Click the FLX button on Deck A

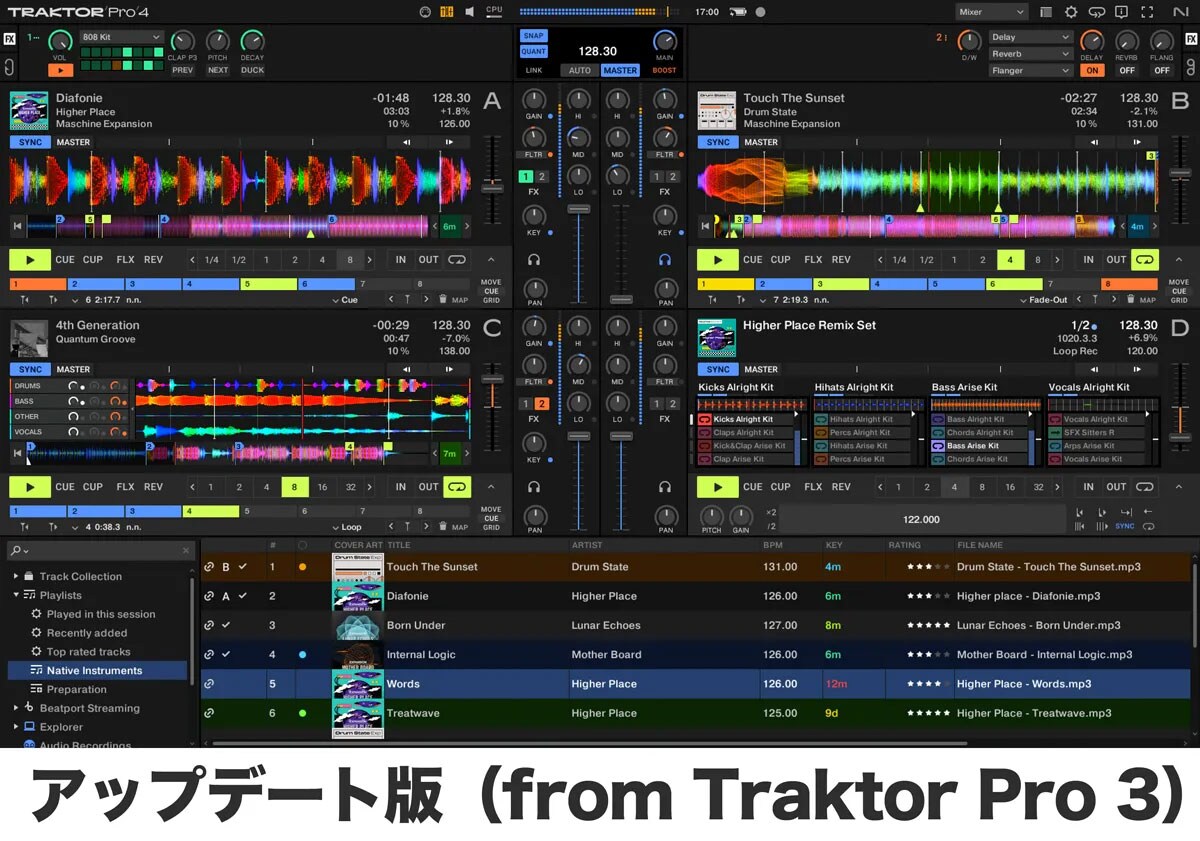click(x=125, y=260)
